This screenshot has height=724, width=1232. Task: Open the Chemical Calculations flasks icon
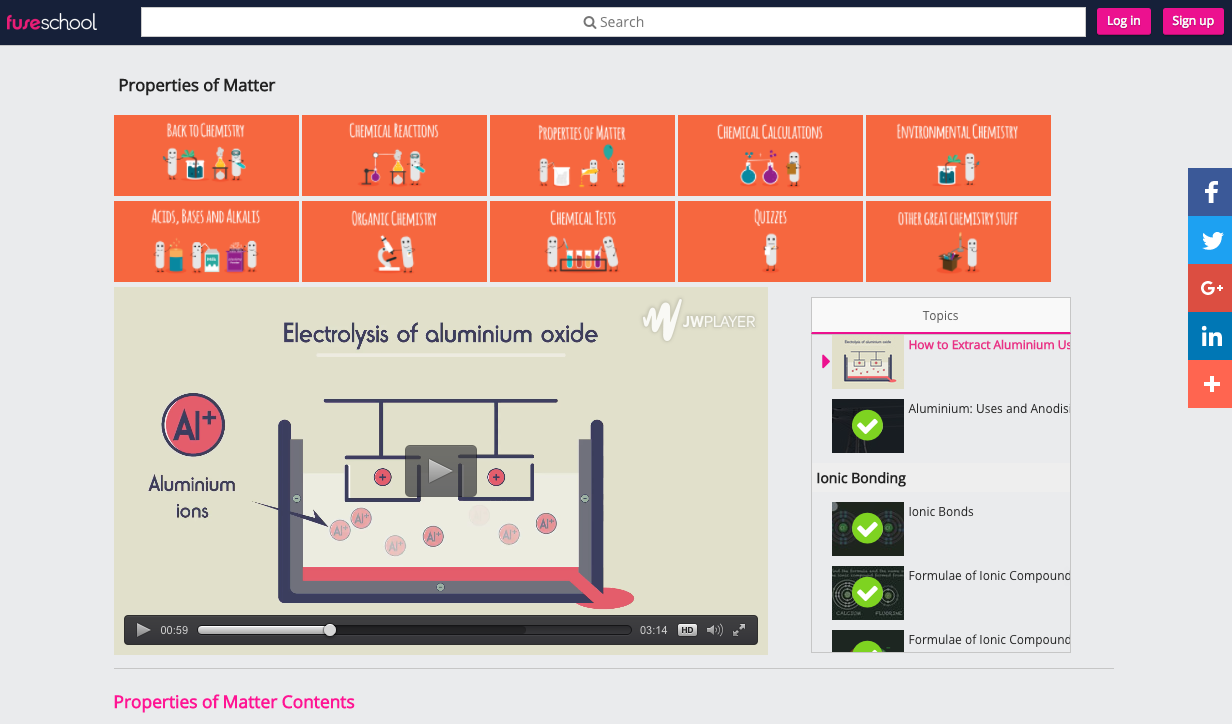[x=770, y=170]
